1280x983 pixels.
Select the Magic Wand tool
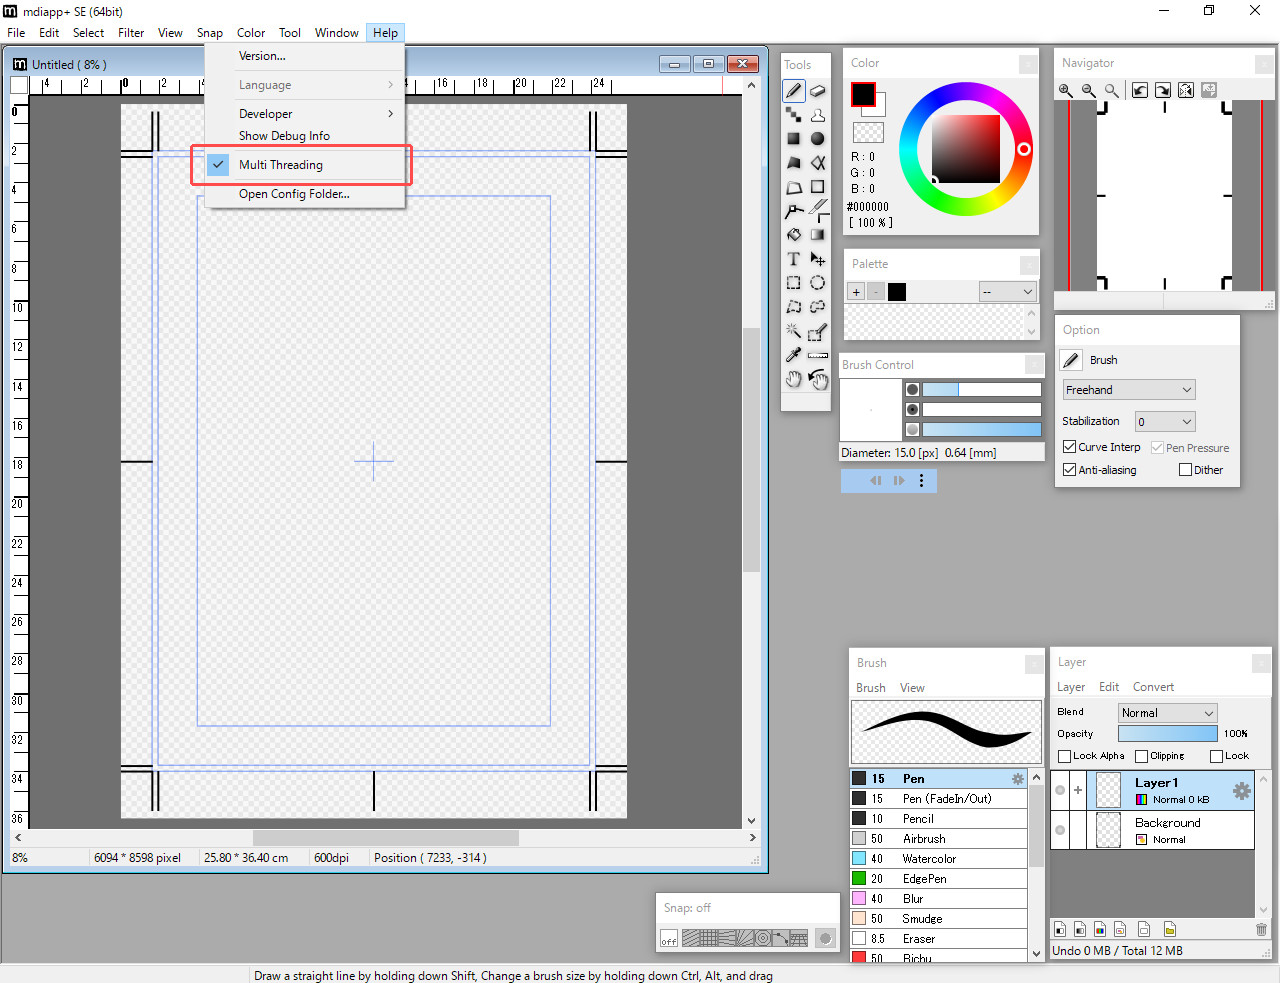[x=793, y=331]
